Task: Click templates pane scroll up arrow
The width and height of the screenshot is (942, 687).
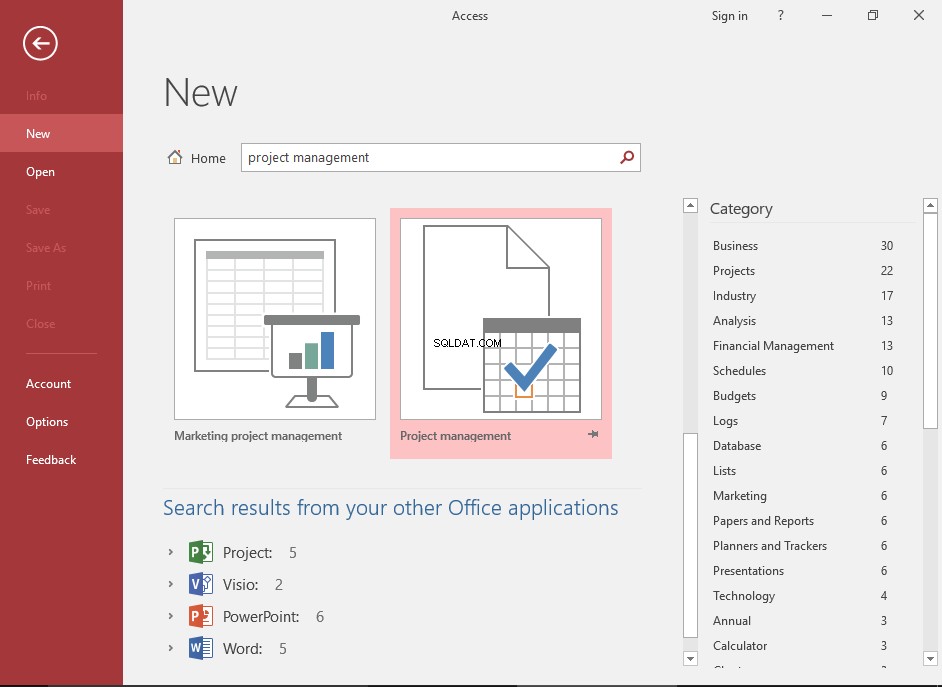Action: (690, 205)
